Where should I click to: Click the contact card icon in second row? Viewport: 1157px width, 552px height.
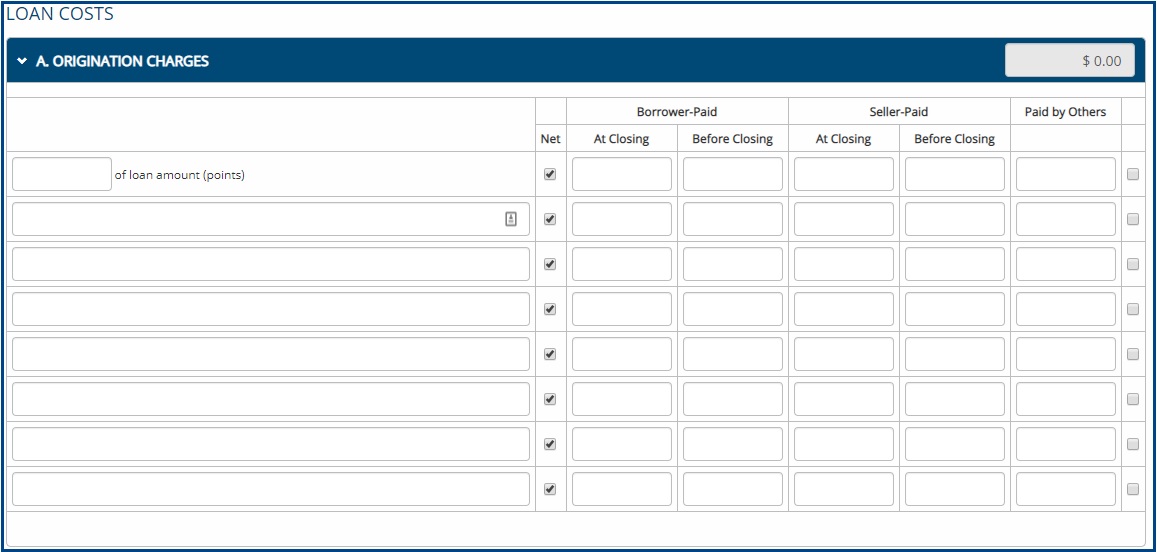(x=511, y=219)
